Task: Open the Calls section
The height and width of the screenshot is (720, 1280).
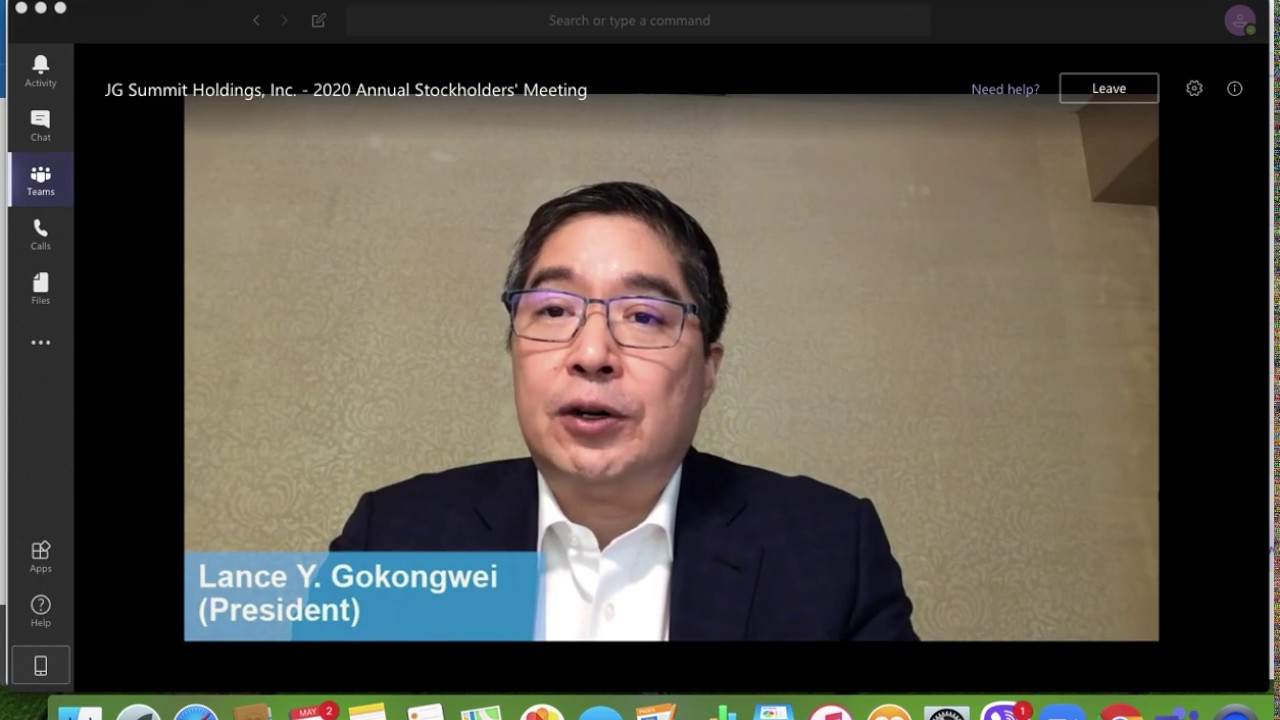Action: point(41,234)
